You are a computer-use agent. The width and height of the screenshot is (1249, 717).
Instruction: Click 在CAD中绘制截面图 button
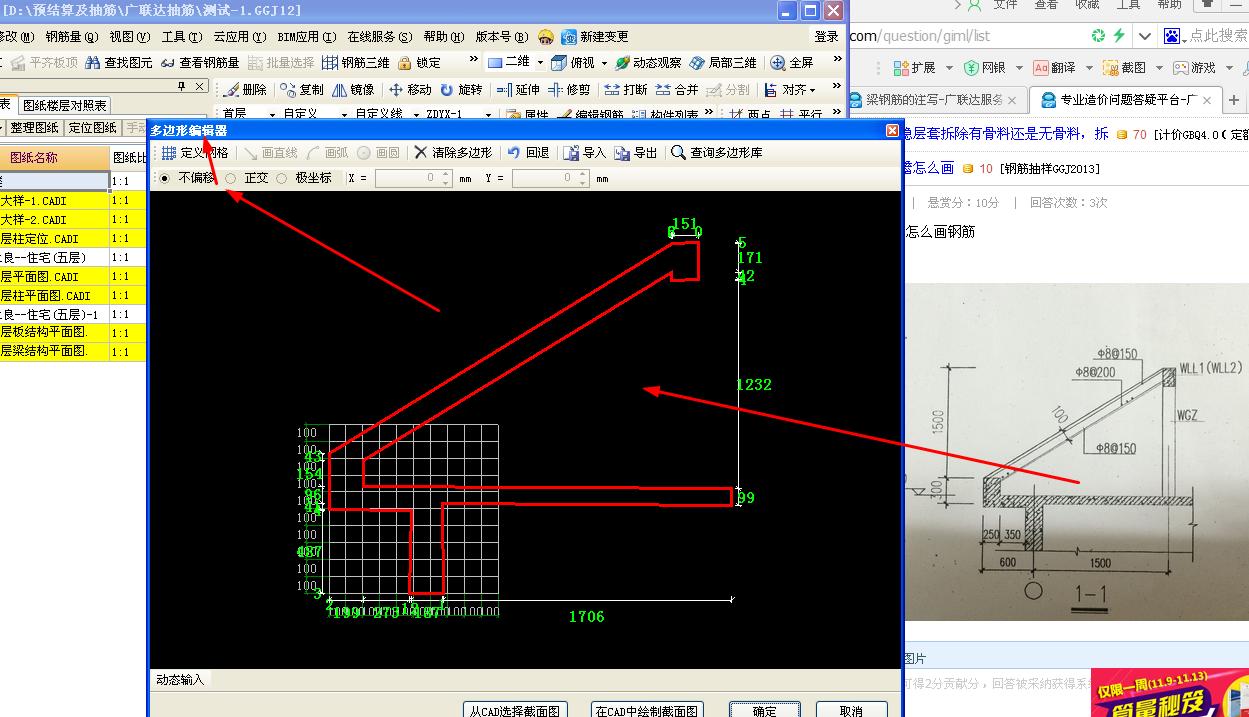click(647, 709)
